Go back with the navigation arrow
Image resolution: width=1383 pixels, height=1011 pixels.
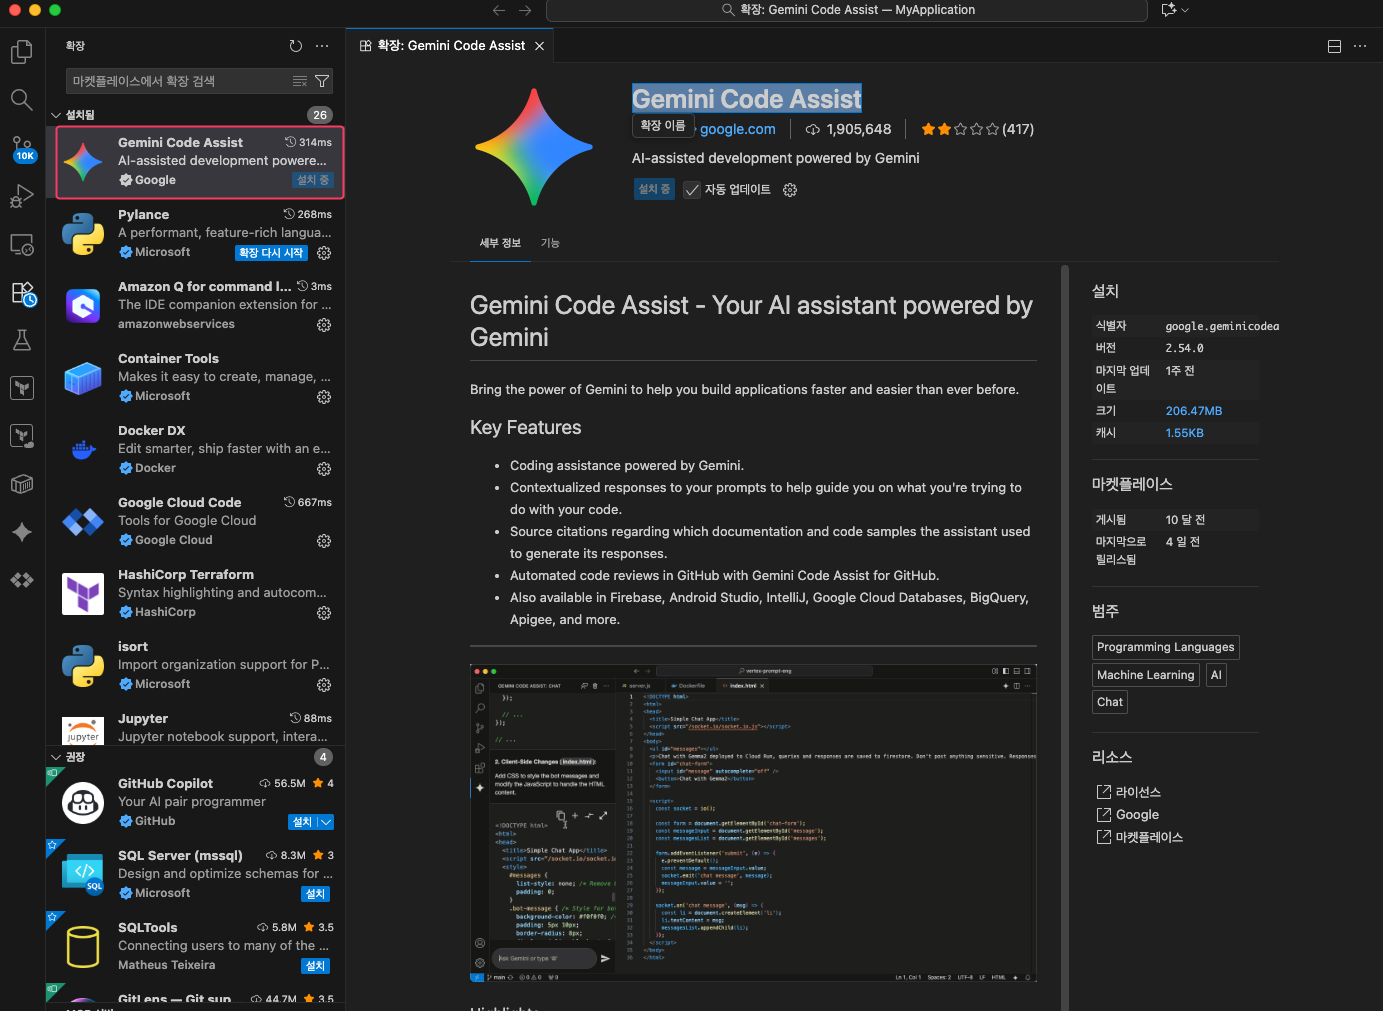[x=499, y=10]
